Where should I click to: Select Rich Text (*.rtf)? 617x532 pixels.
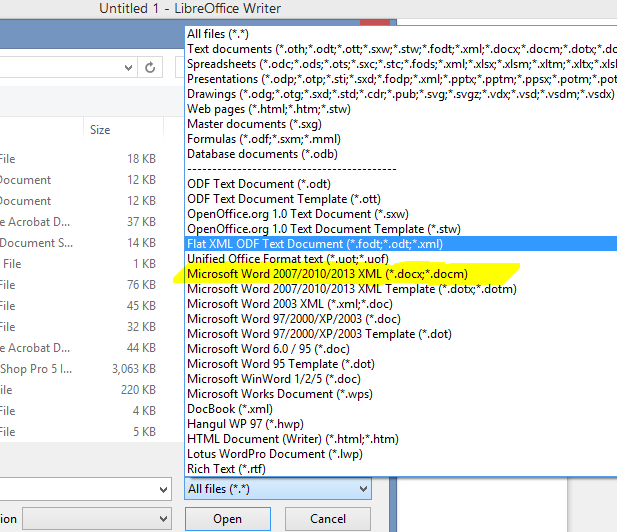pos(401,468)
